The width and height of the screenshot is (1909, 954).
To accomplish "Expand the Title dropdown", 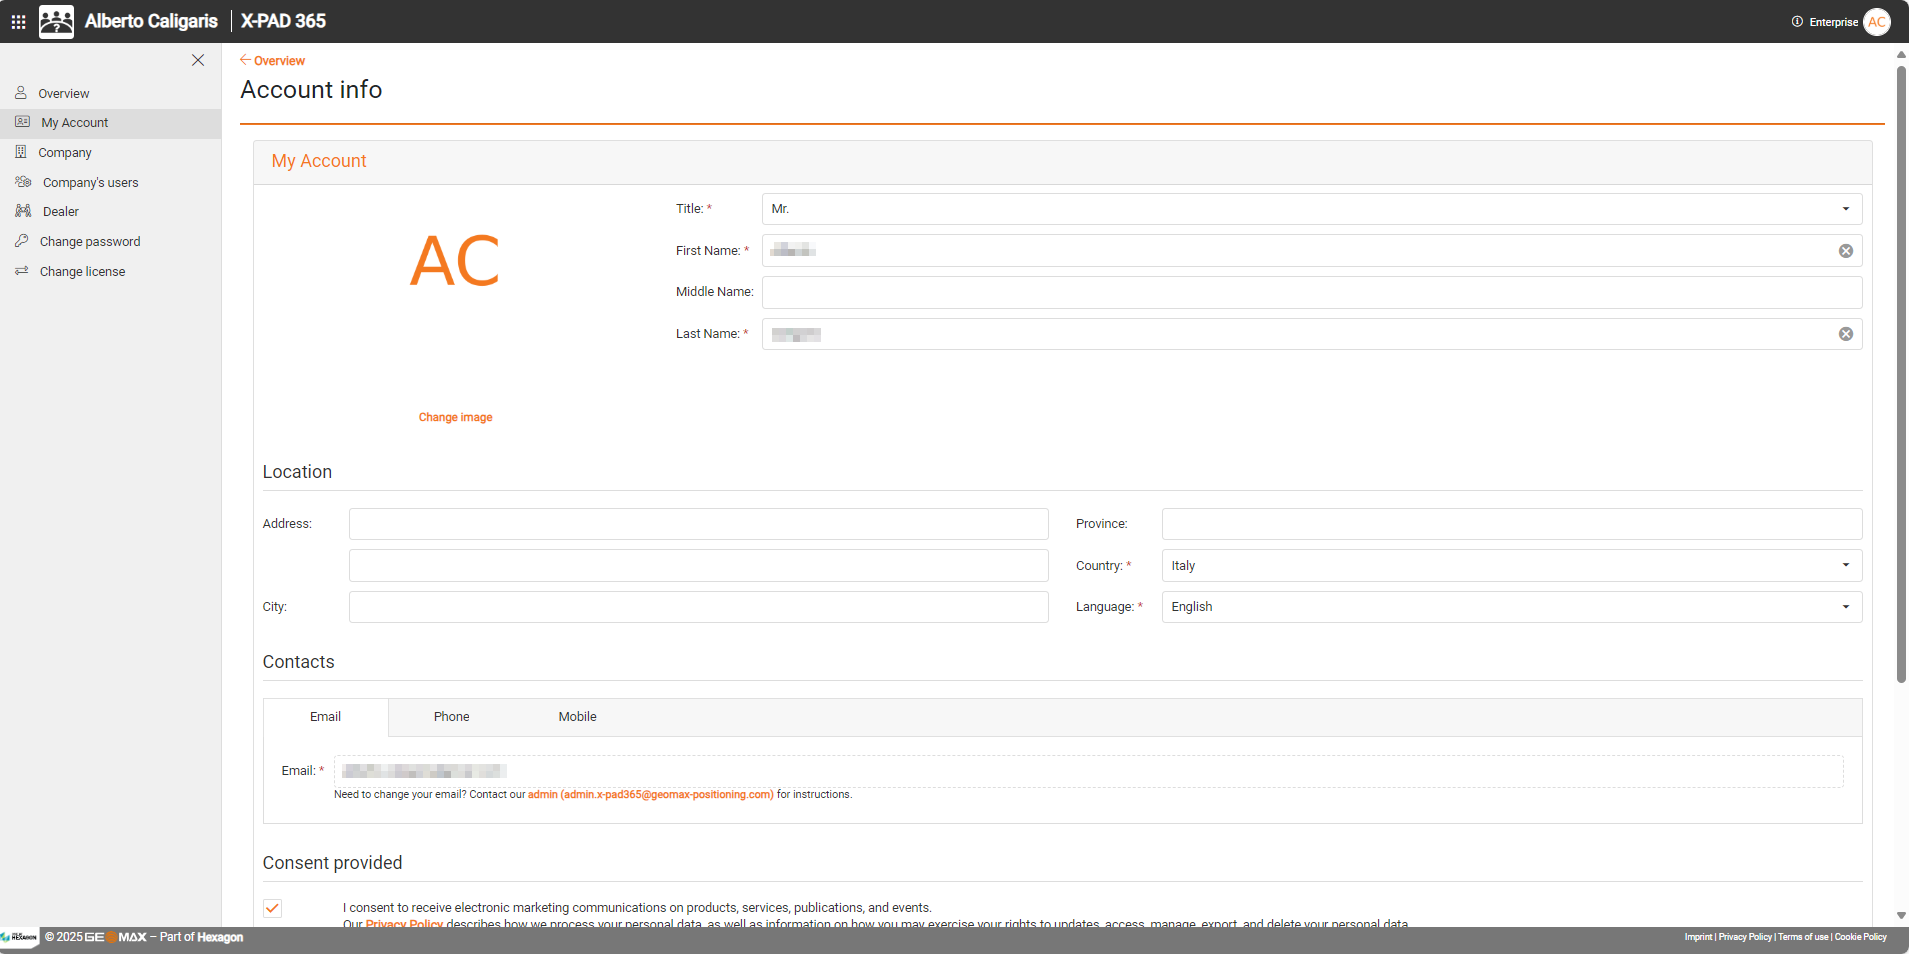I will (x=1845, y=209).
